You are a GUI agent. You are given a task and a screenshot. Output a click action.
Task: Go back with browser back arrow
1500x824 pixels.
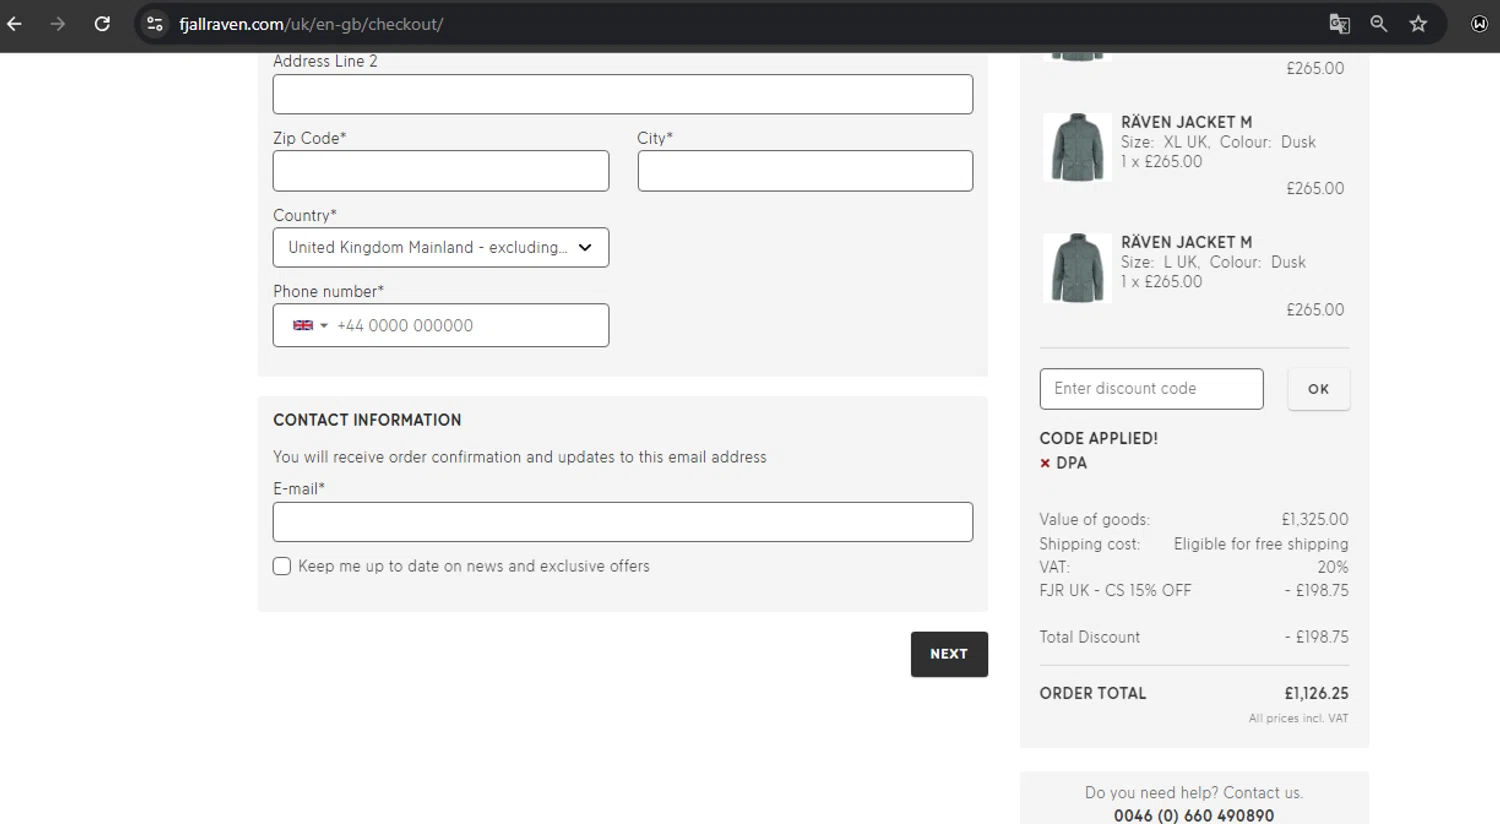[x=15, y=24]
